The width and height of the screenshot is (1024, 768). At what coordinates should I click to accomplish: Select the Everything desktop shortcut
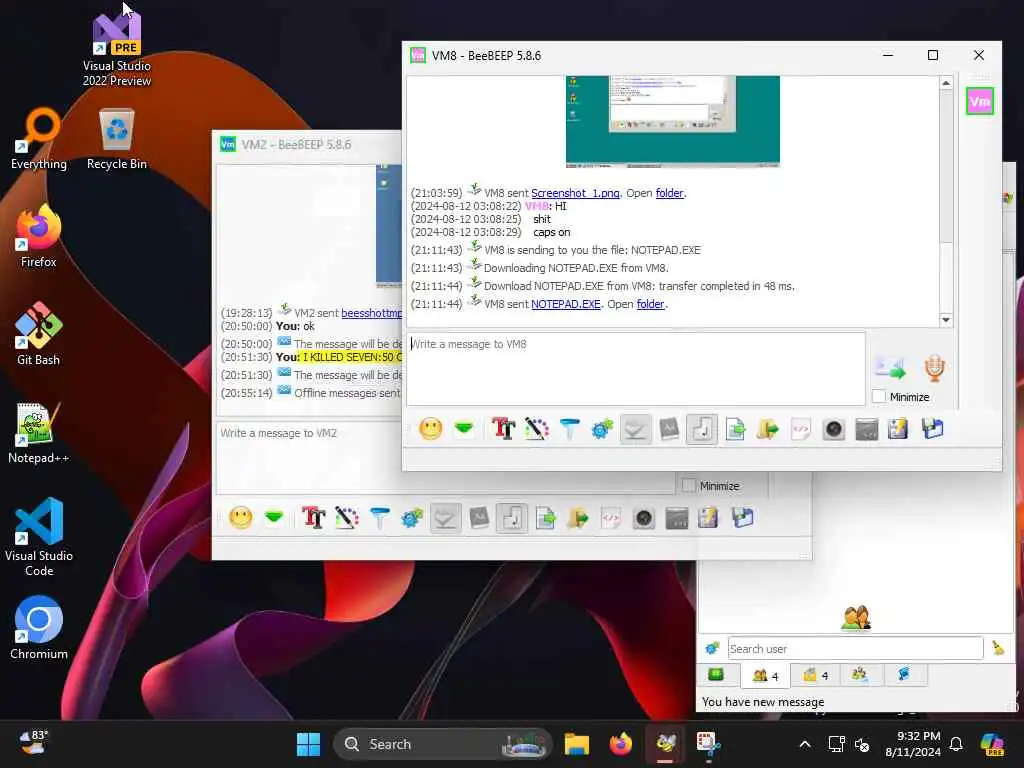coord(39,138)
